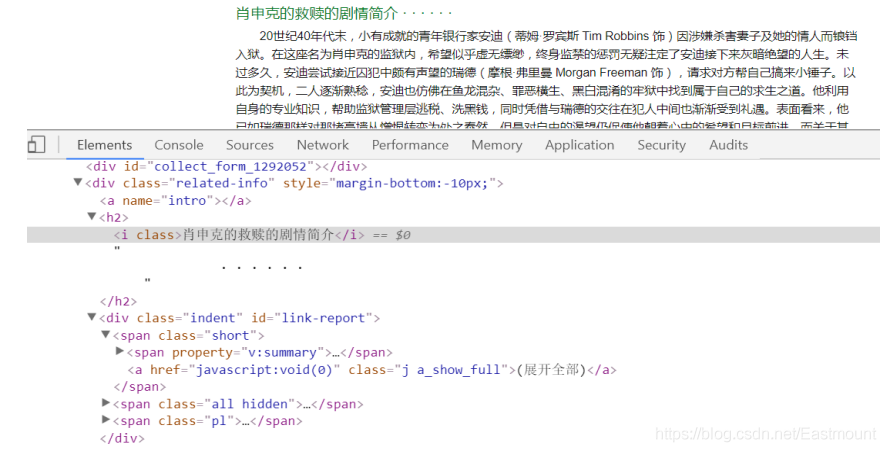Image resolution: width=886 pixels, height=452 pixels.
Task: Click the green 肖申克的救赎的剧情简介 page heading
Action: 317,13
